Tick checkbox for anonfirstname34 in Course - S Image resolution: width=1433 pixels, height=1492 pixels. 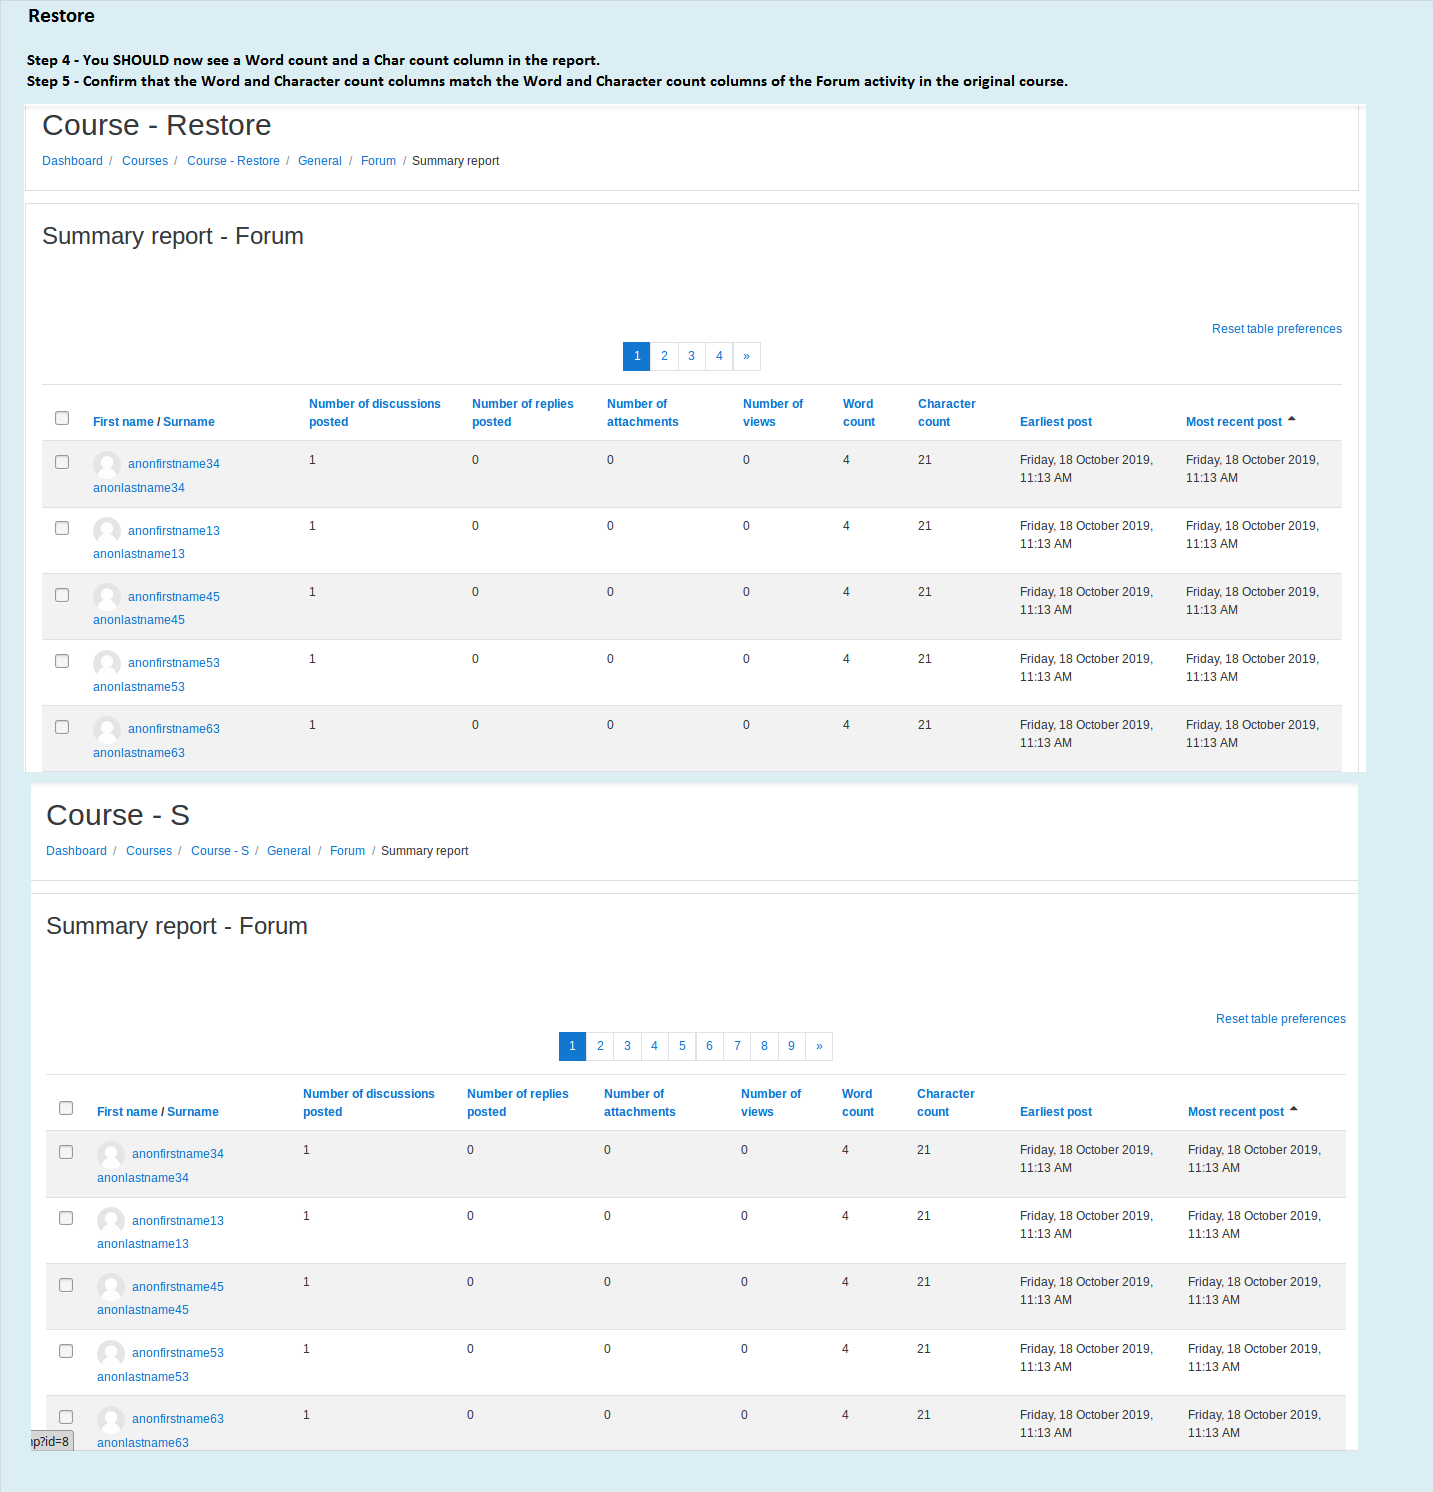pyautogui.click(x=66, y=1152)
